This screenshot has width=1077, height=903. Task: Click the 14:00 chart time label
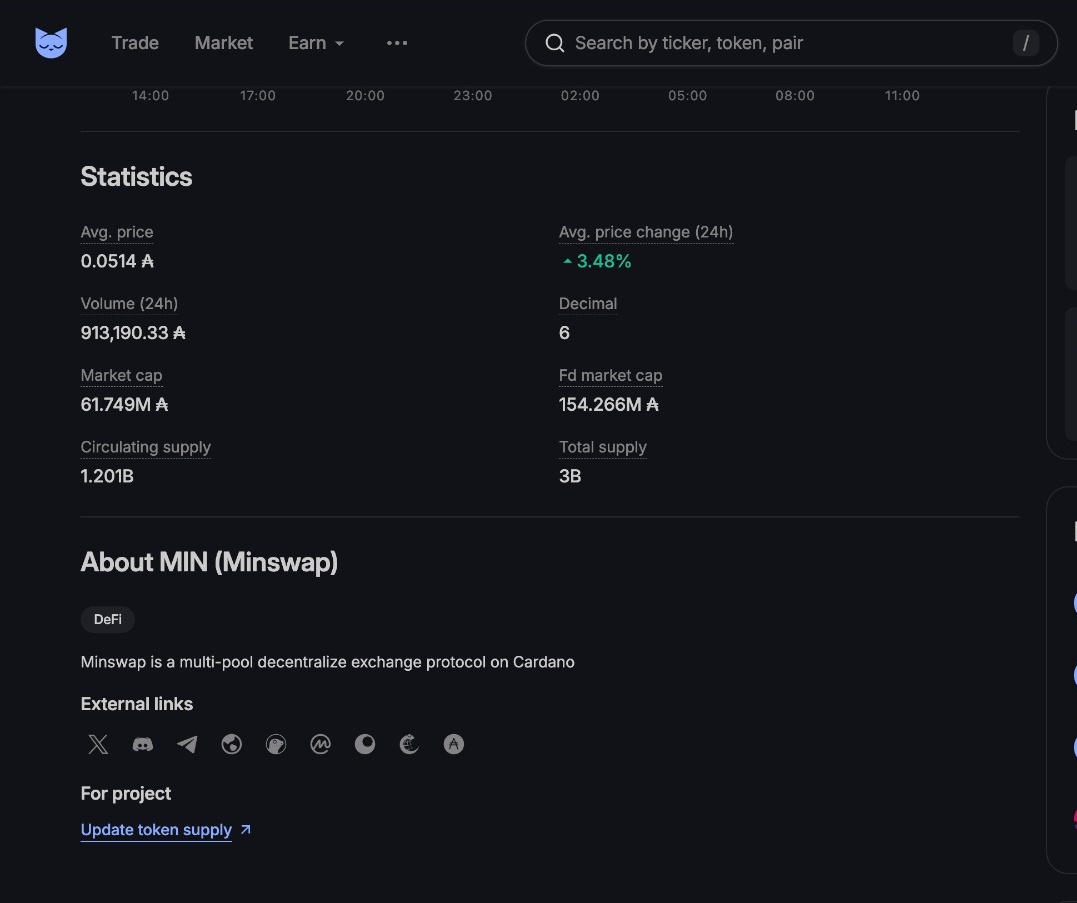(x=150, y=95)
